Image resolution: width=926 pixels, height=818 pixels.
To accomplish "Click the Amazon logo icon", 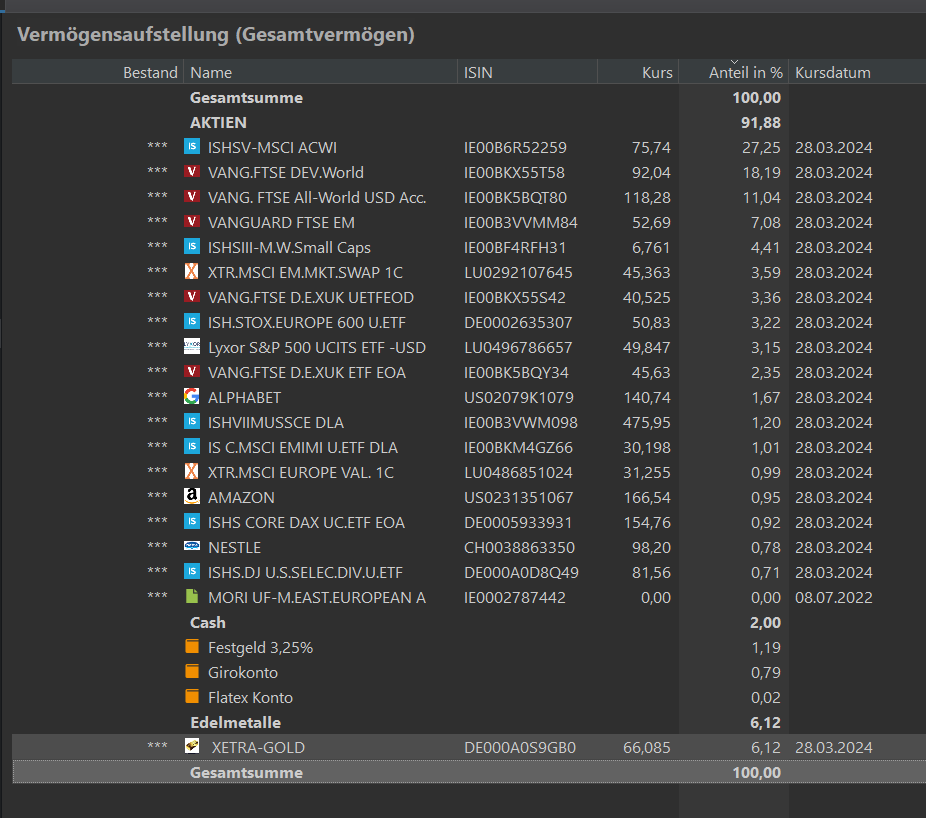I will pyautogui.click(x=192, y=496).
